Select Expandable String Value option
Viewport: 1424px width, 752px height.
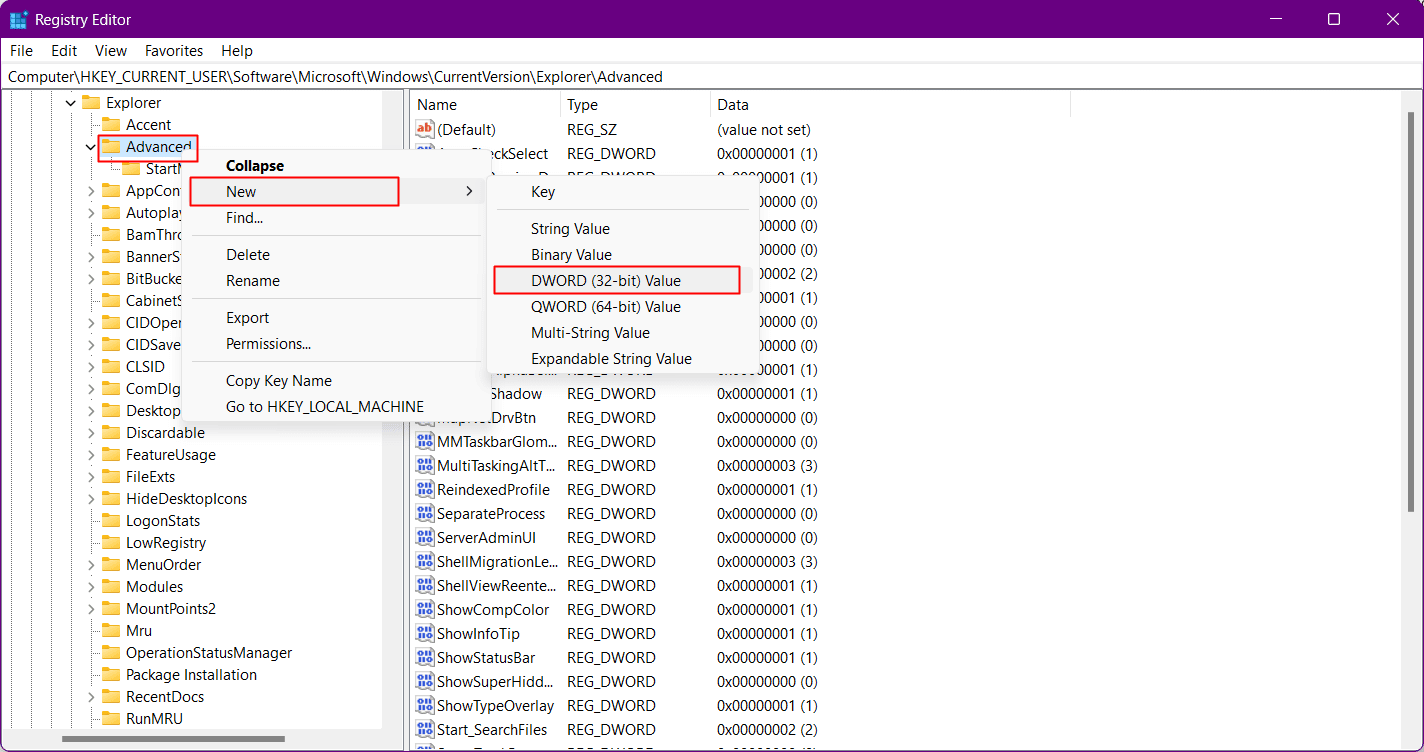[x=623, y=358]
